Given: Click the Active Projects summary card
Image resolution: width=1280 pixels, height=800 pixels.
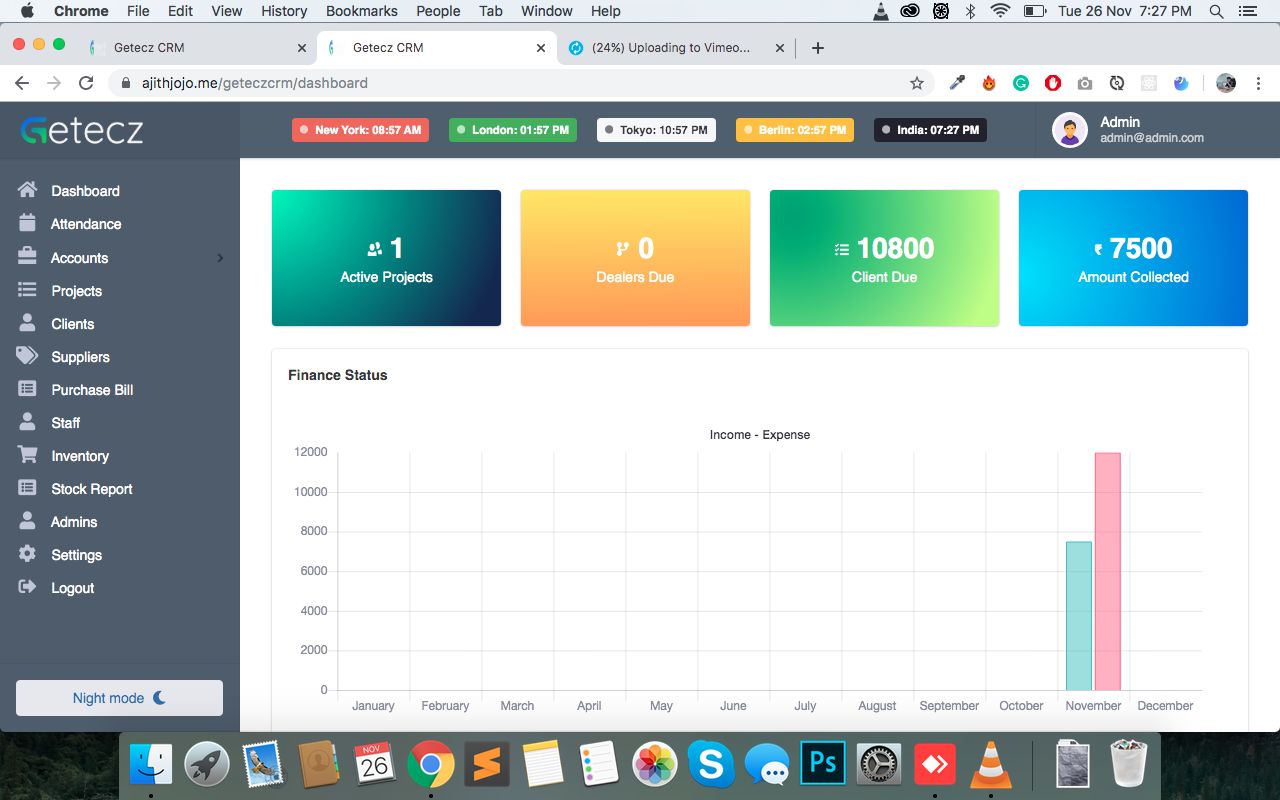Looking at the screenshot, I should (386, 258).
